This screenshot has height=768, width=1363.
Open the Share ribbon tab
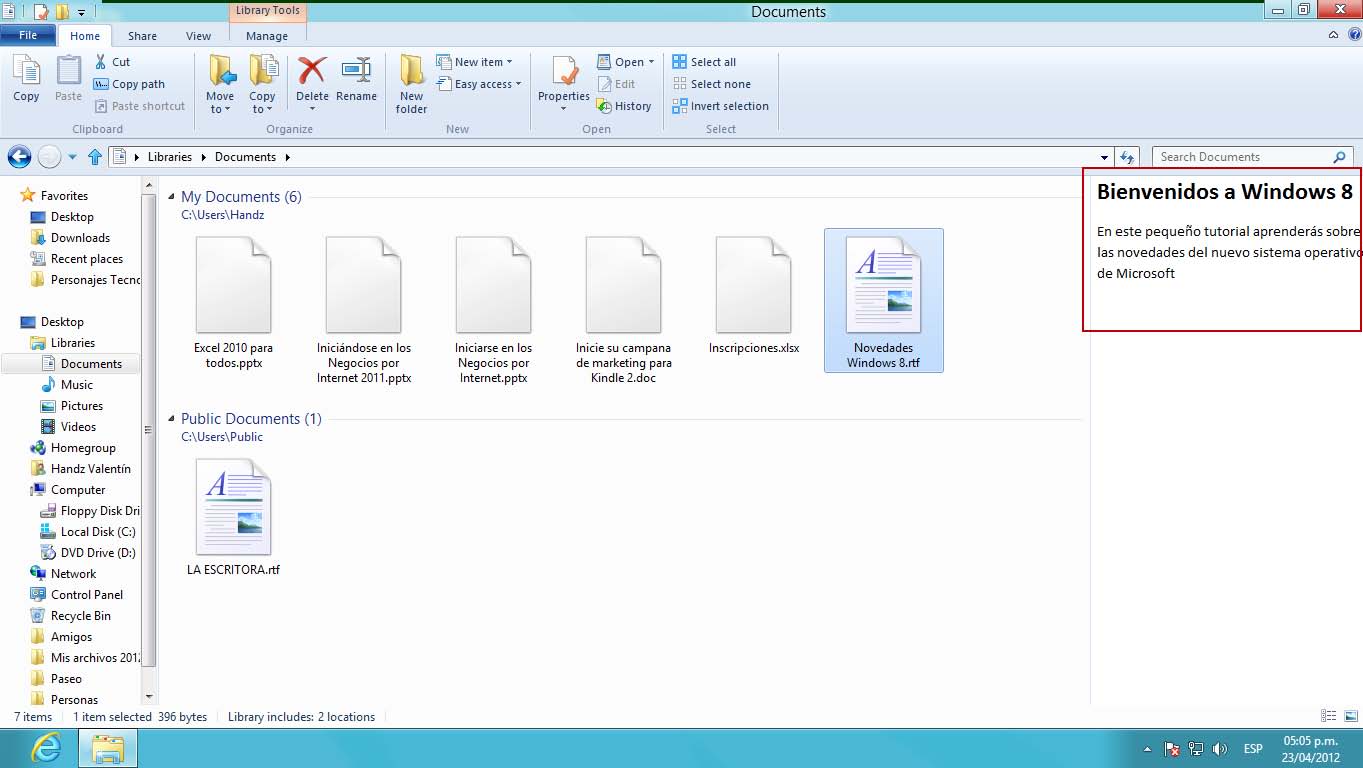[x=142, y=36]
